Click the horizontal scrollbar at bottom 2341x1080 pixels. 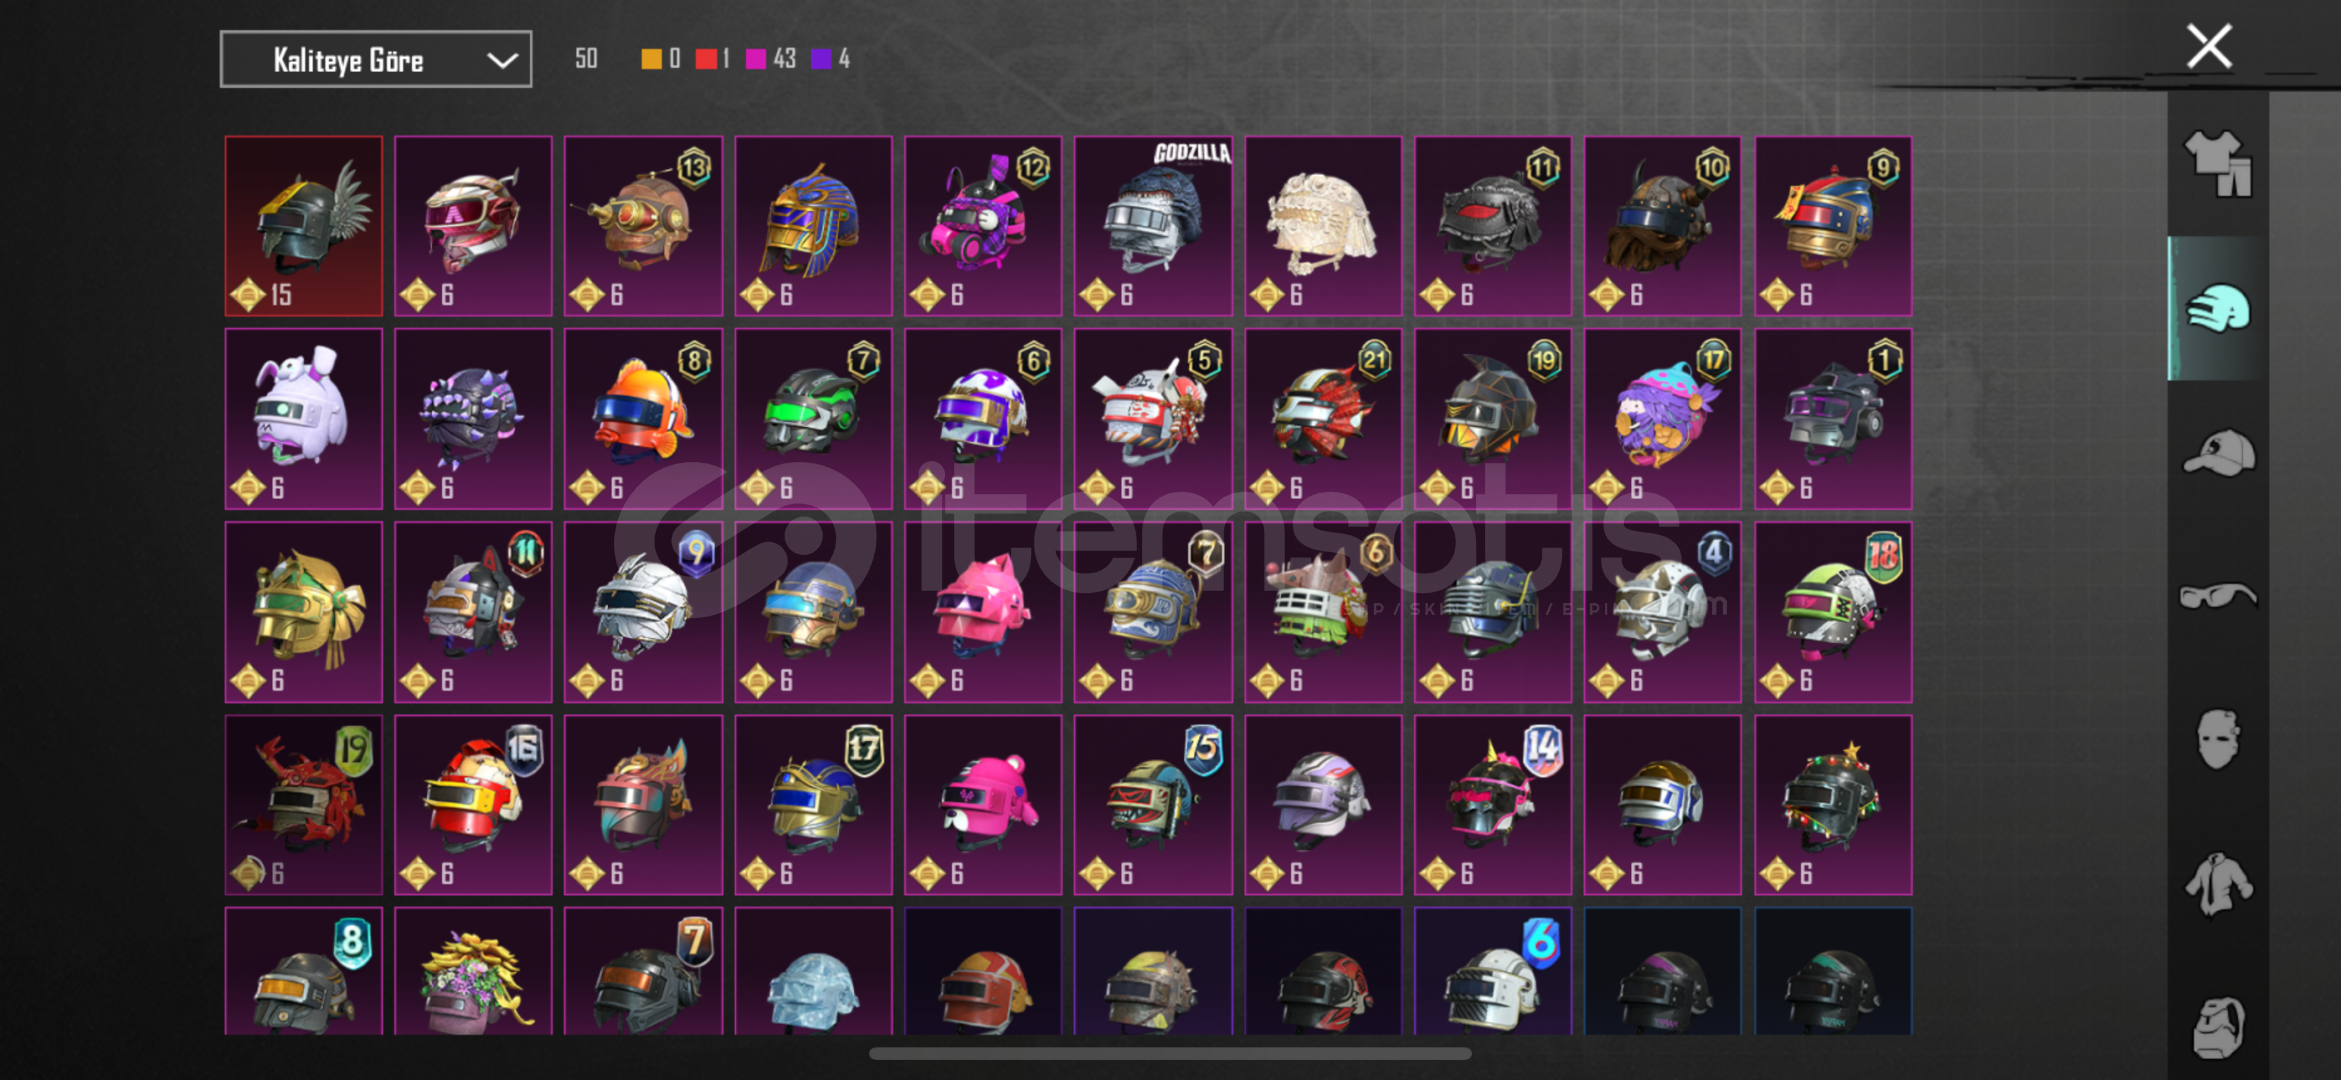point(1170,1053)
